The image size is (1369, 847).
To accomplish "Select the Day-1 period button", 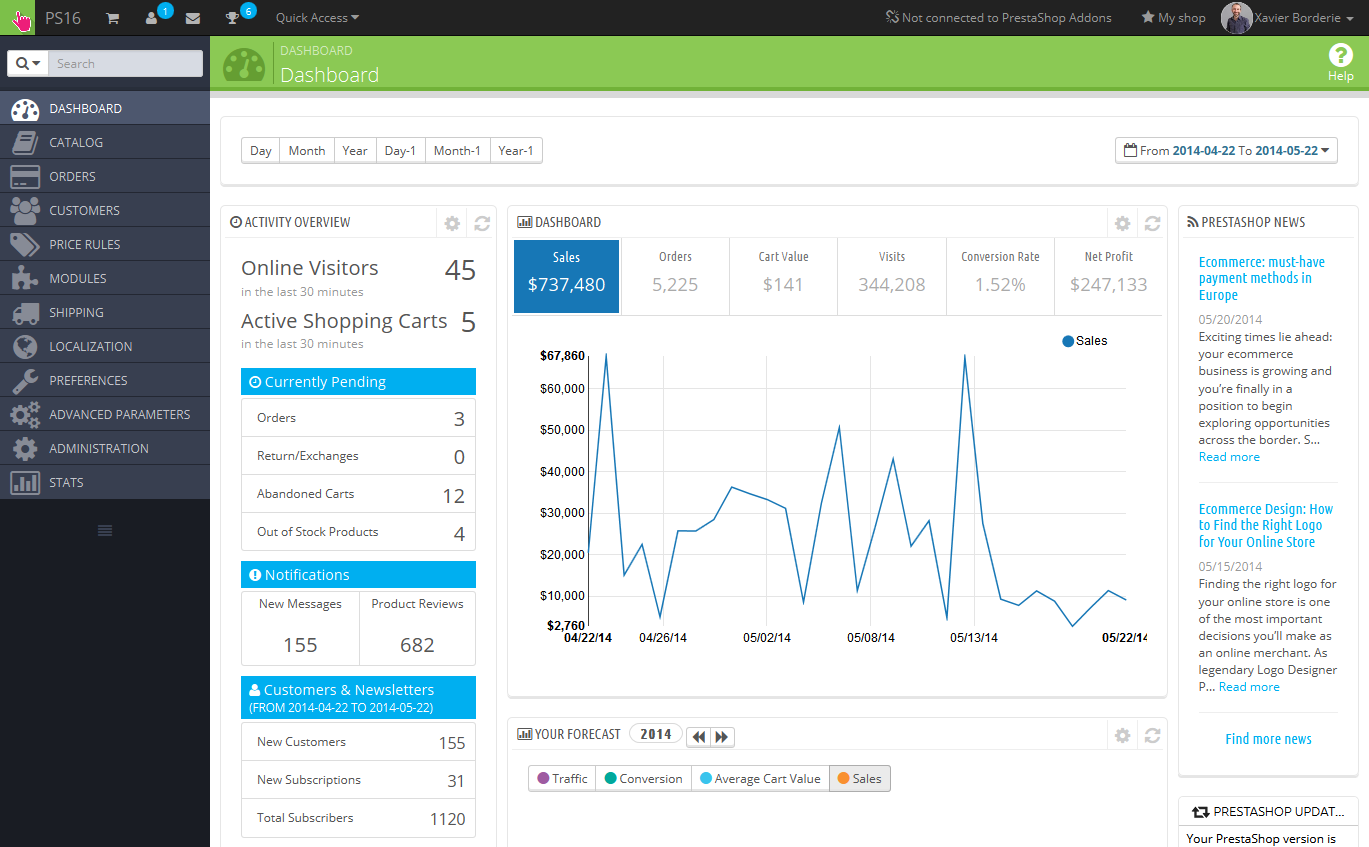I will click(x=400, y=150).
